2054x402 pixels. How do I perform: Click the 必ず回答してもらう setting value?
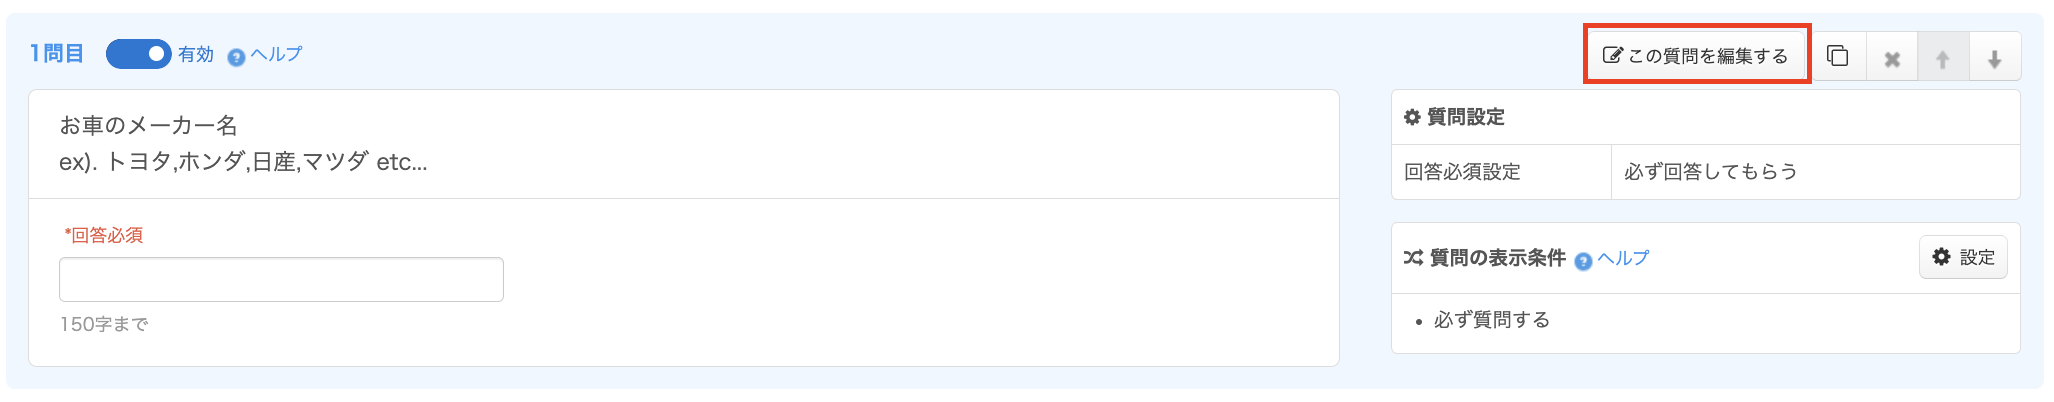(x=1710, y=172)
